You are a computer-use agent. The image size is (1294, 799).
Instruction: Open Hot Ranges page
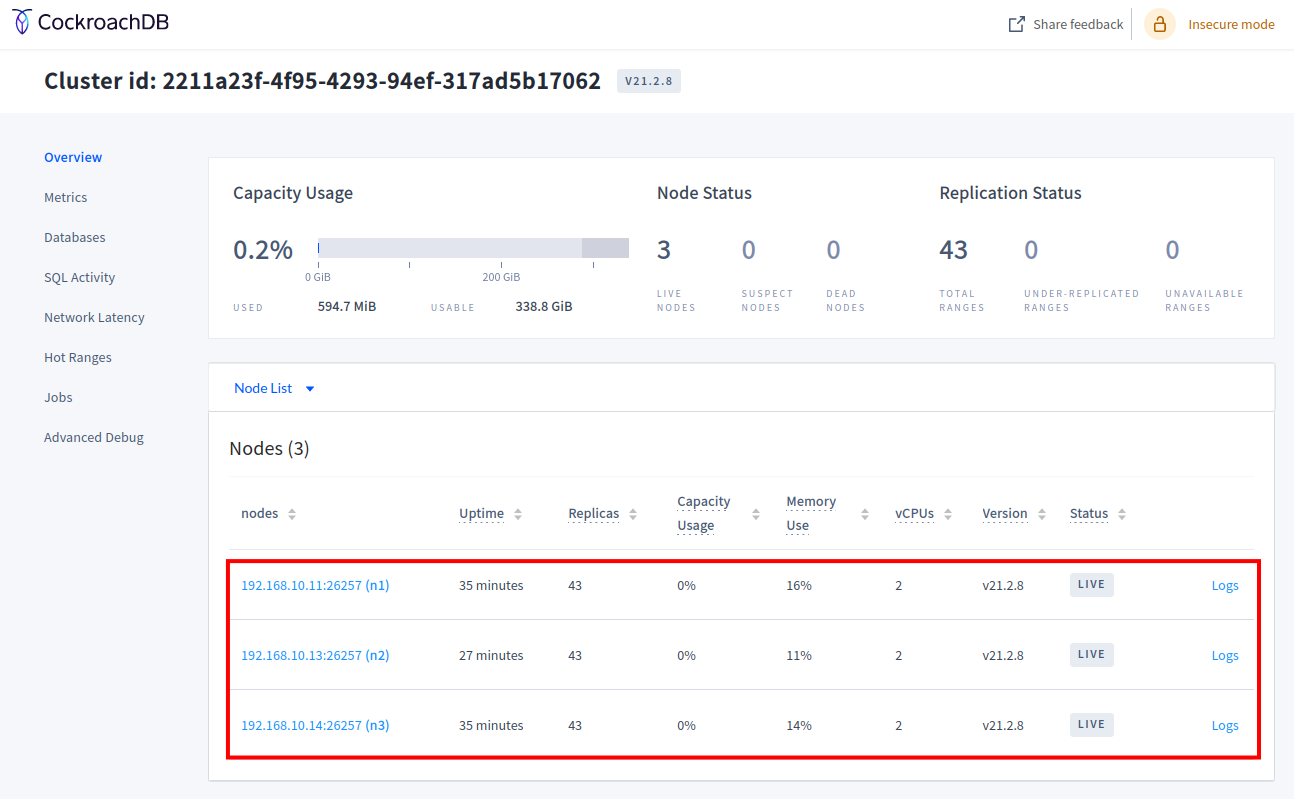coord(78,357)
